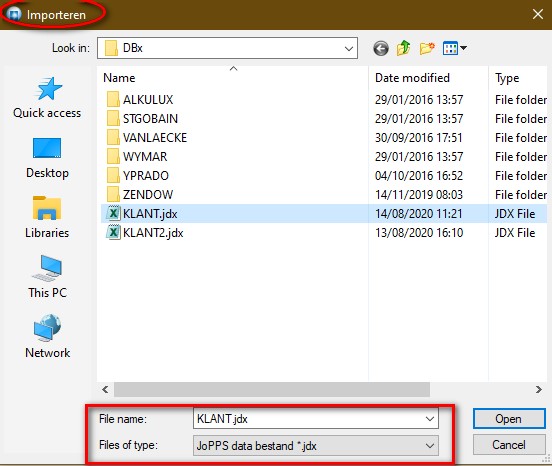Screen dimensions: 552x466
Task: Expand the File name dropdown arrow
Action: pos(429,419)
